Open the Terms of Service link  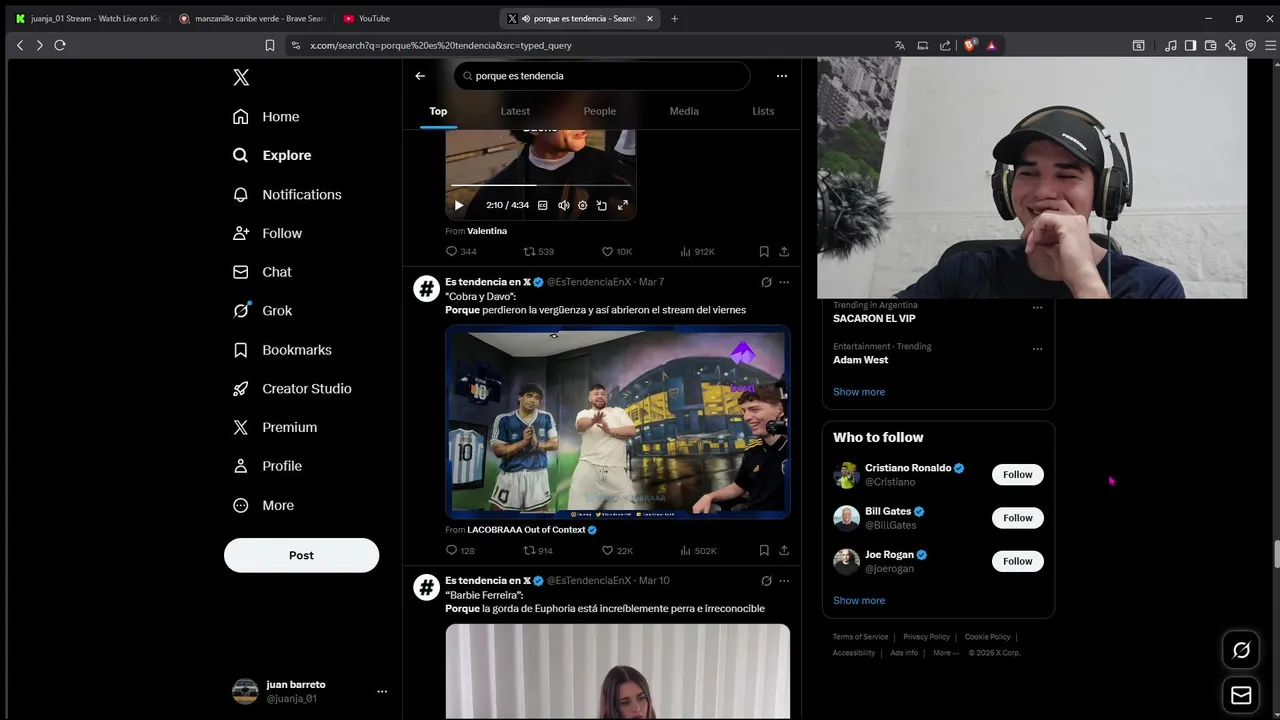click(x=860, y=637)
